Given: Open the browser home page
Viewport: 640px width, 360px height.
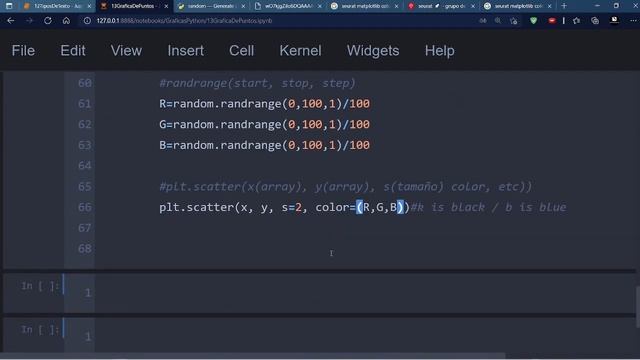Looking at the screenshot, I should pos(66,20).
